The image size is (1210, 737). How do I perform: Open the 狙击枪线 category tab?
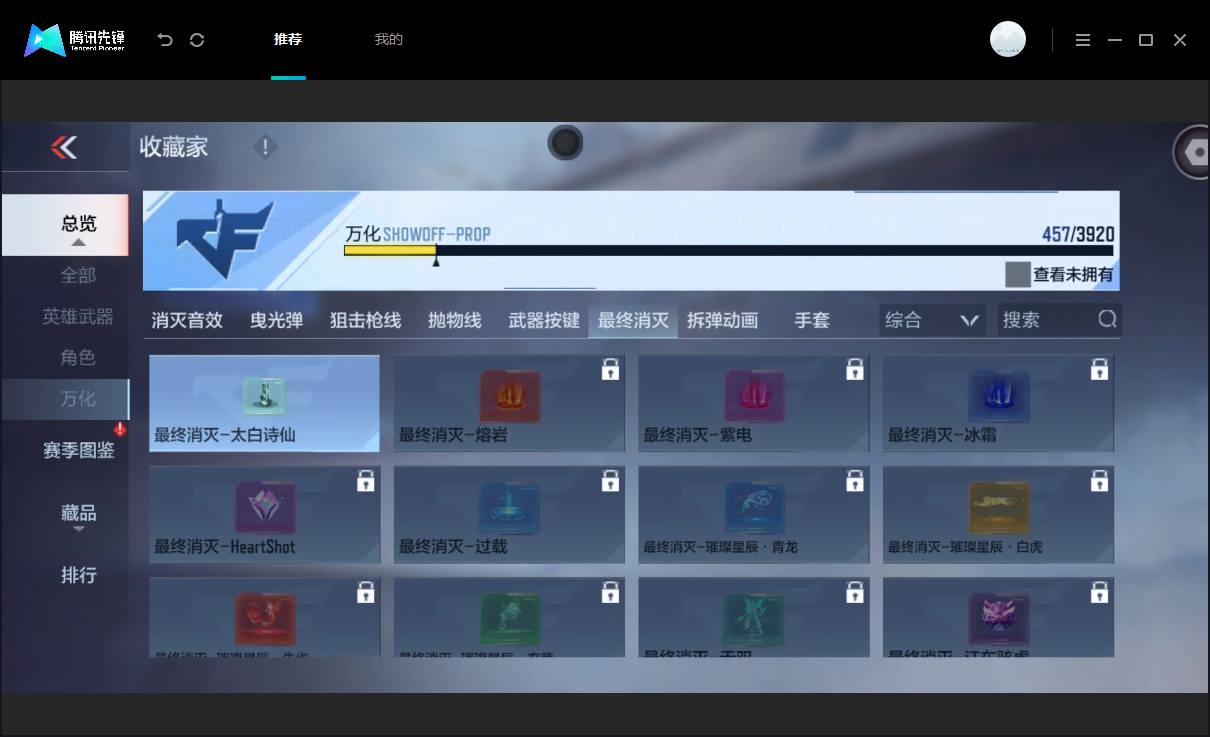[365, 320]
